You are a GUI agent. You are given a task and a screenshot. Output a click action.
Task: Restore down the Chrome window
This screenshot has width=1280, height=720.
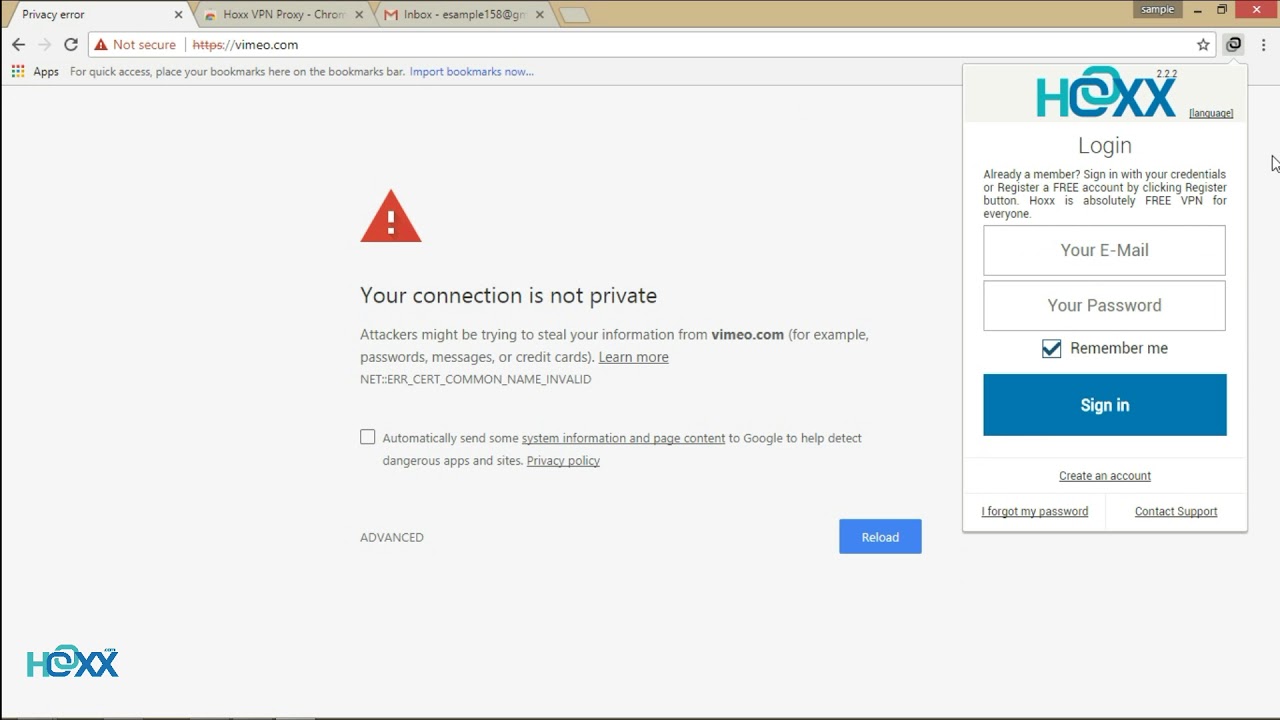tap(1221, 10)
